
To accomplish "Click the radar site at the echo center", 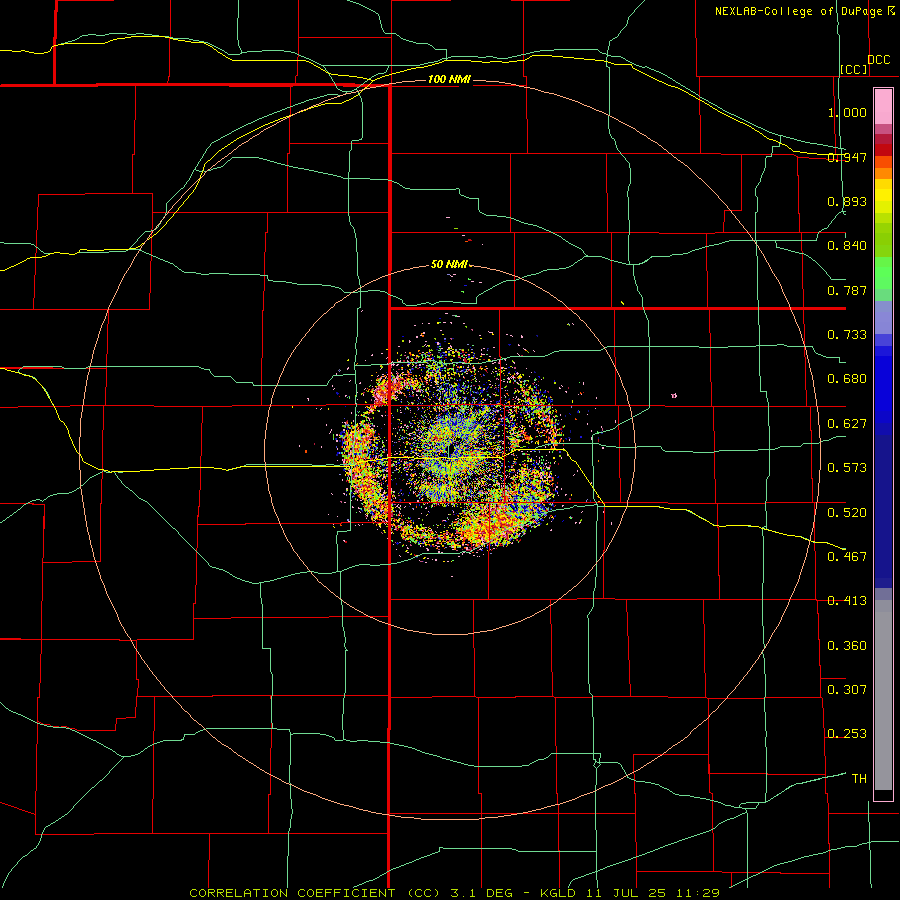I will 450,450.
